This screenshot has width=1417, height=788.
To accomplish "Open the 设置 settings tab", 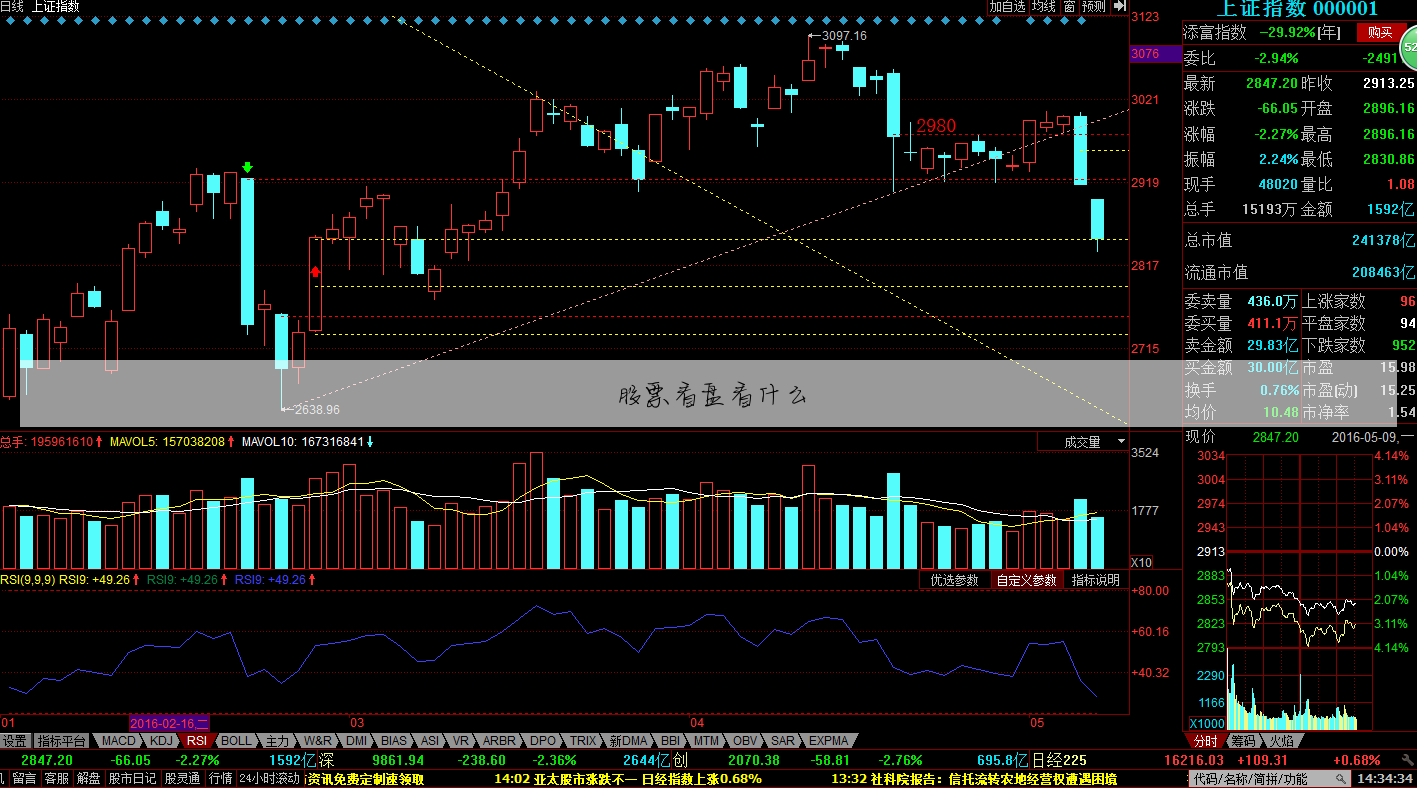I will 15,741.
